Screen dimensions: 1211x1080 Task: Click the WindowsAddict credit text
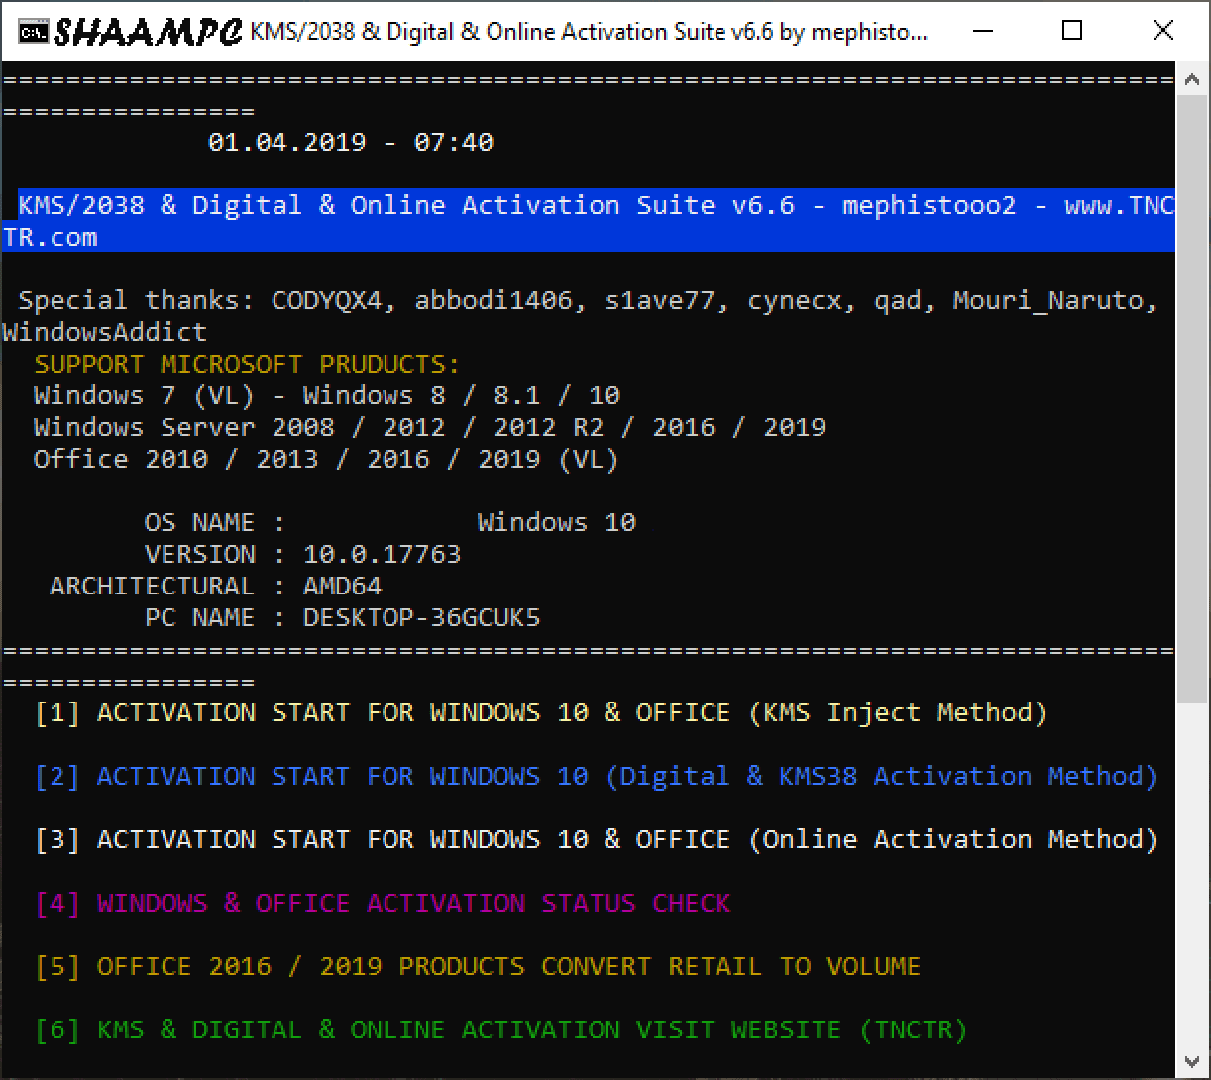pyautogui.click(x=104, y=333)
